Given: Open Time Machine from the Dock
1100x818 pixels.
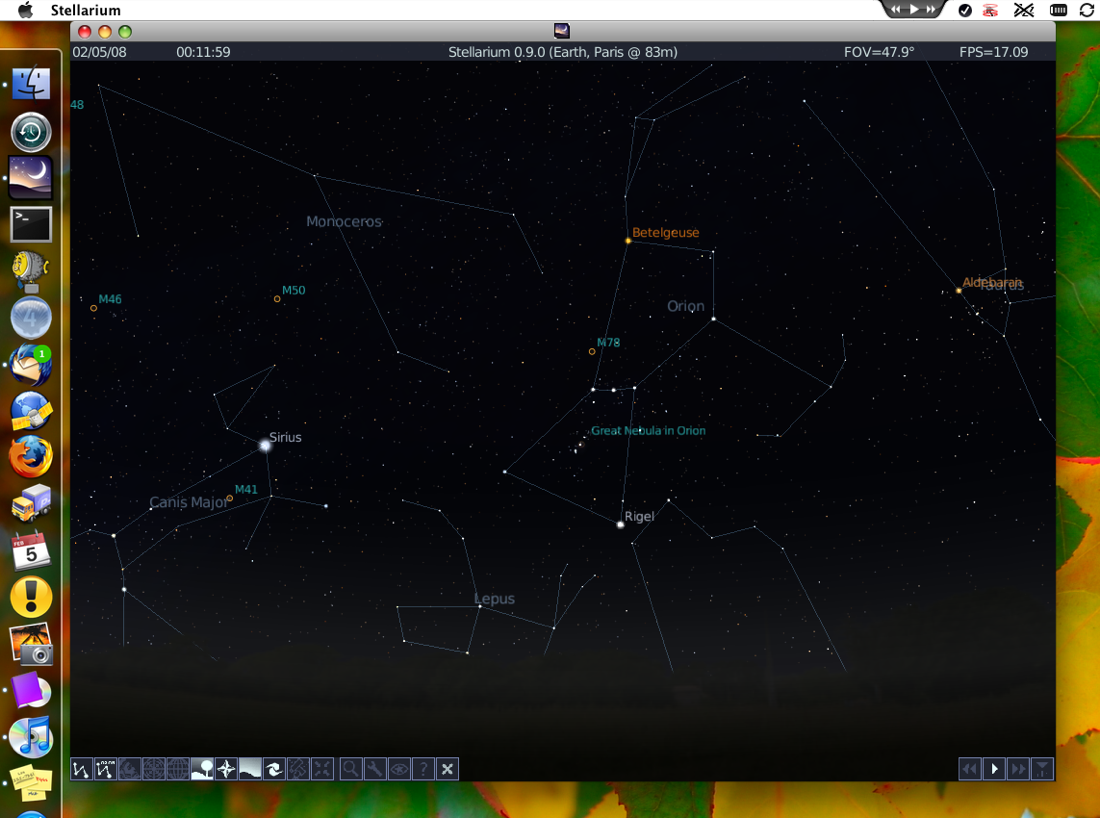Looking at the screenshot, I should pos(31,131).
